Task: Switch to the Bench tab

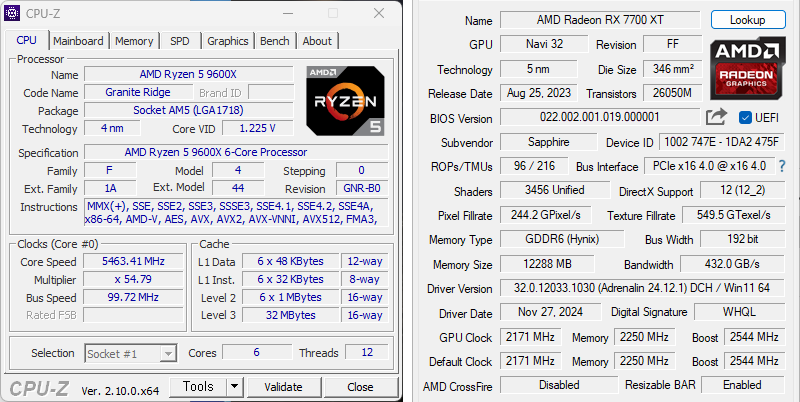Action: click(x=274, y=41)
